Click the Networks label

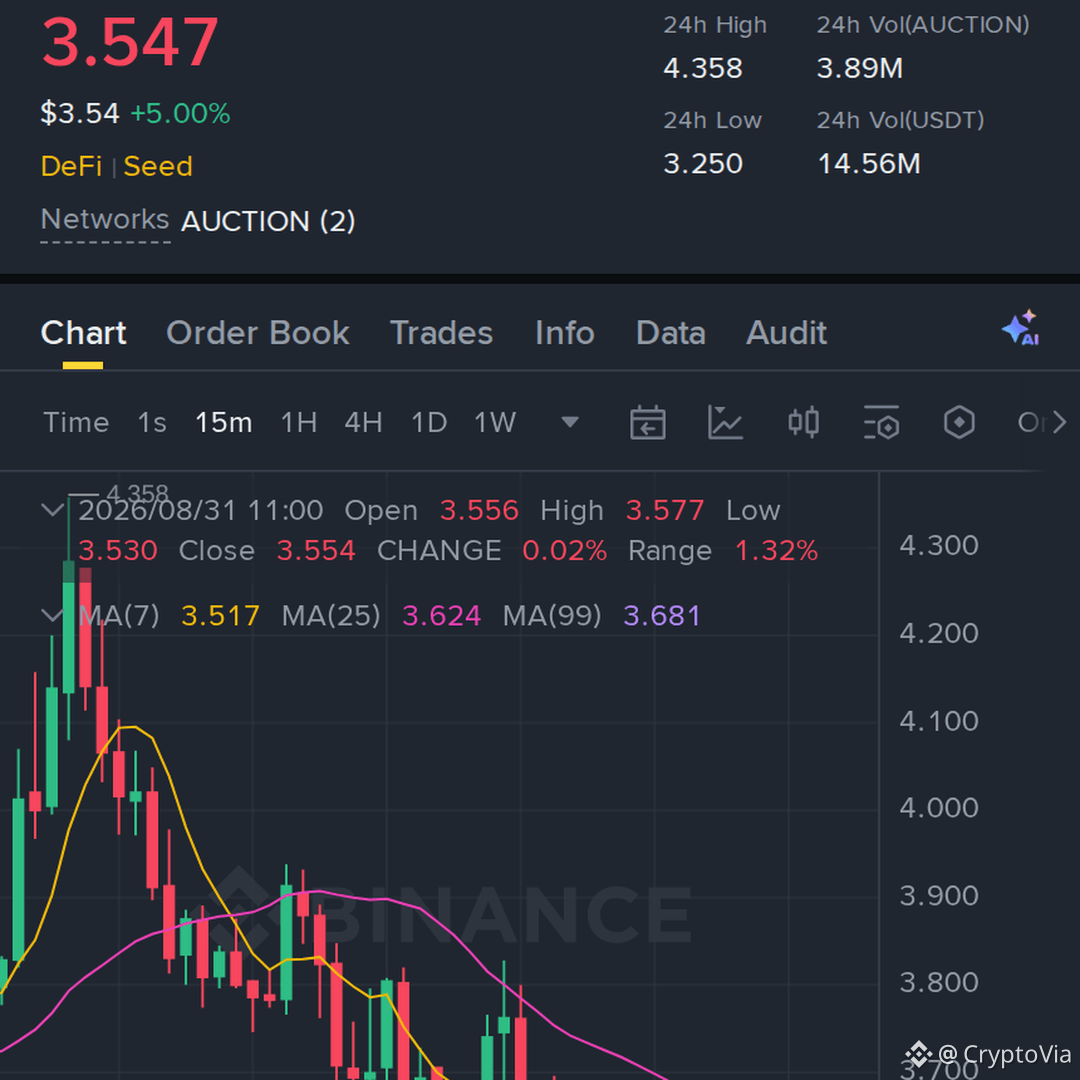105,220
